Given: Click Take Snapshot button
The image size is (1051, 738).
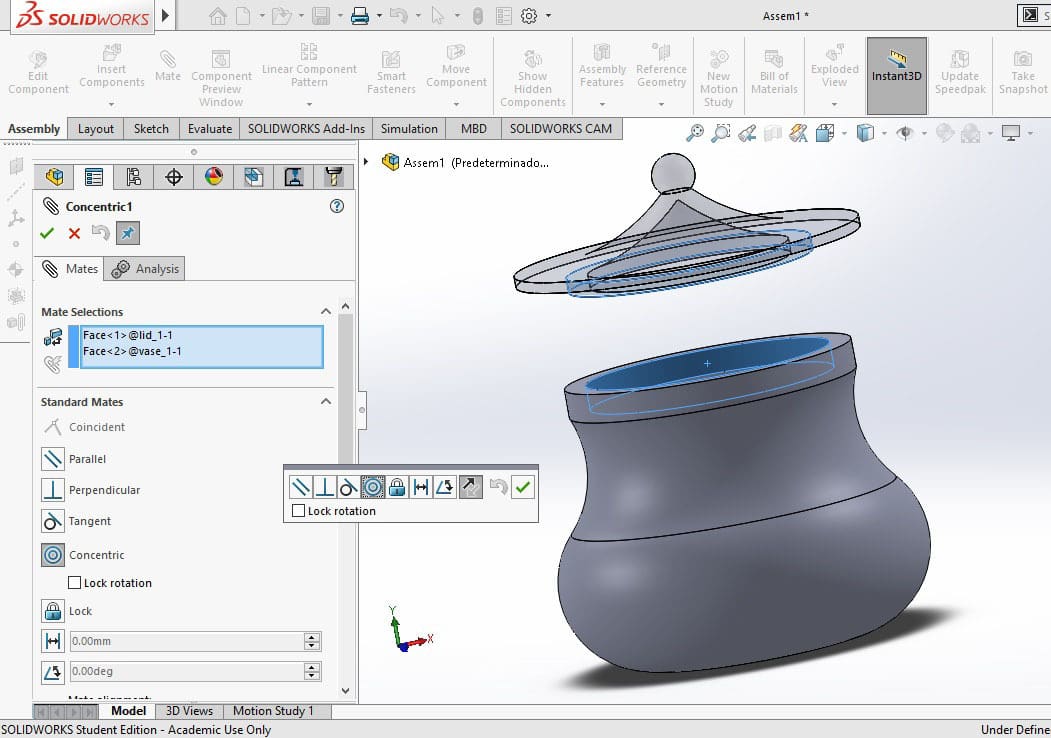Looking at the screenshot, I should click(1023, 72).
